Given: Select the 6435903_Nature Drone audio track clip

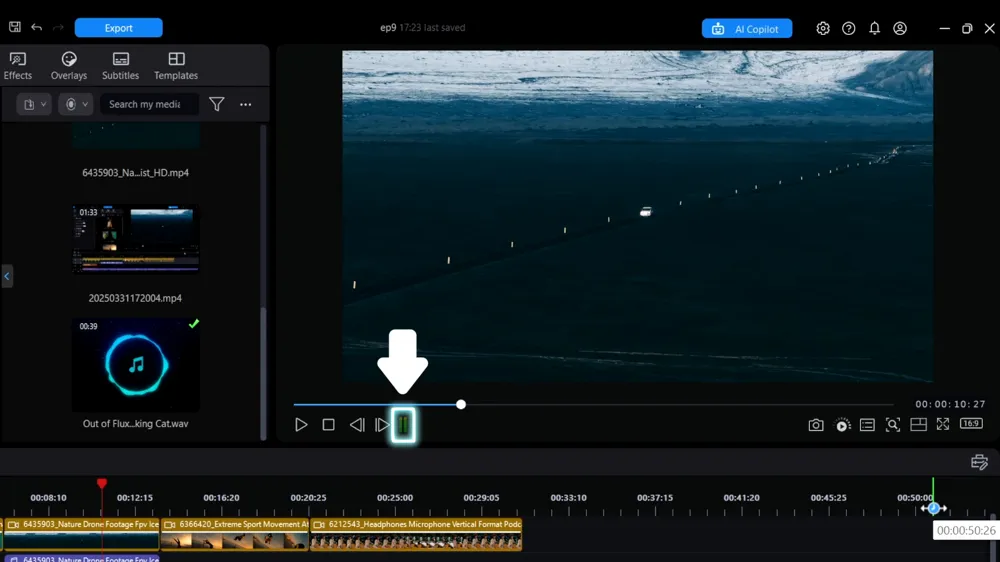Looking at the screenshot, I should [82, 558].
